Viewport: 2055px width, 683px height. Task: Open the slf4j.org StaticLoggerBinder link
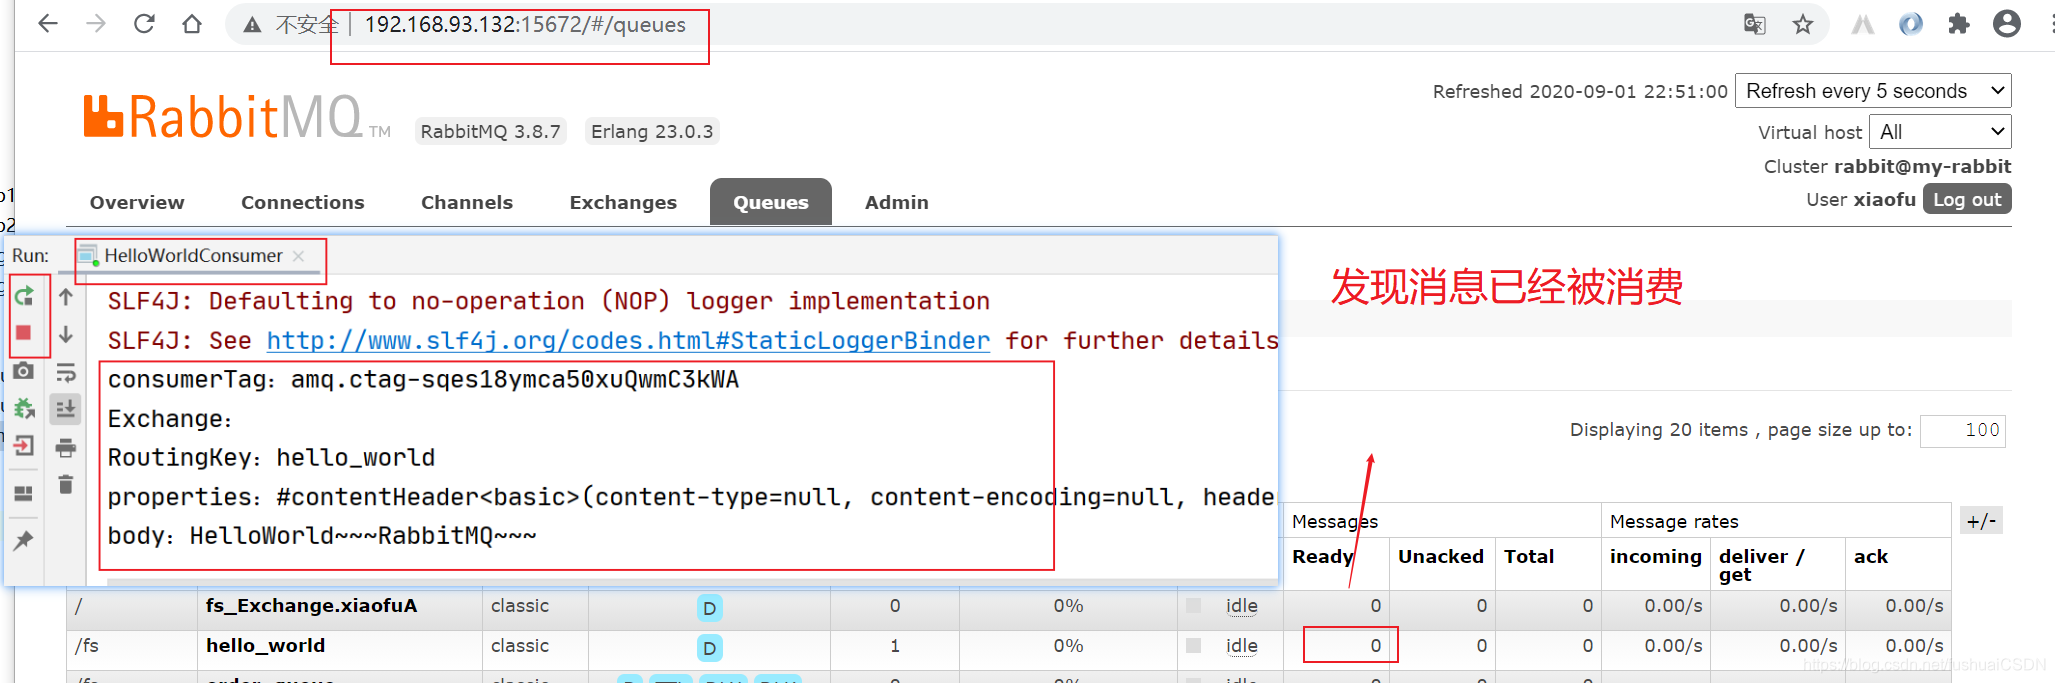(628, 341)
